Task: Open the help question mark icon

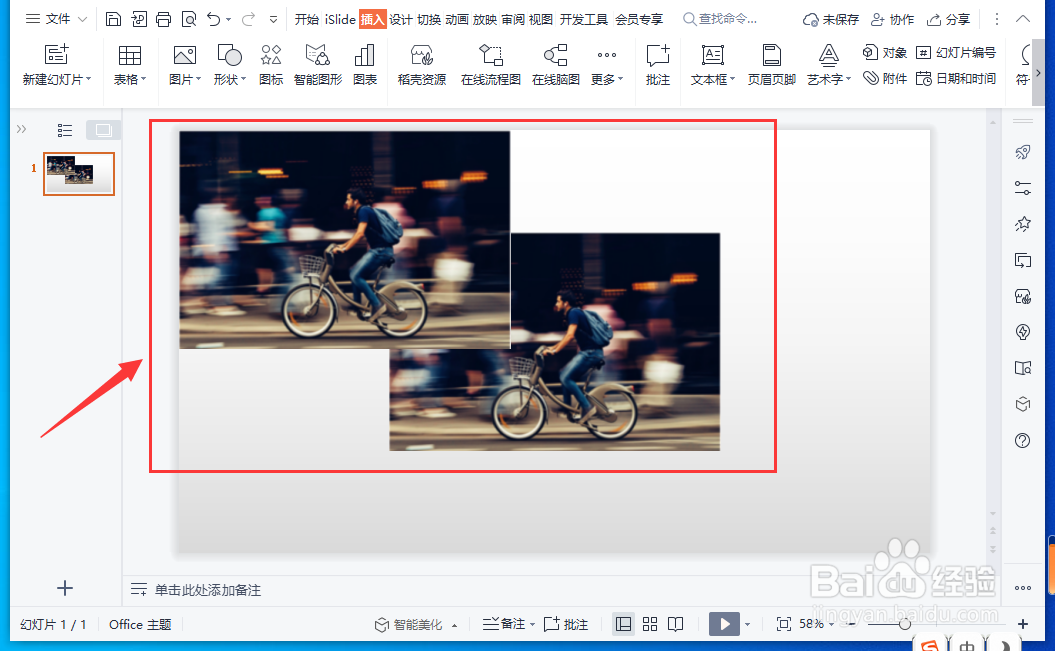Action: point(1023,441)
